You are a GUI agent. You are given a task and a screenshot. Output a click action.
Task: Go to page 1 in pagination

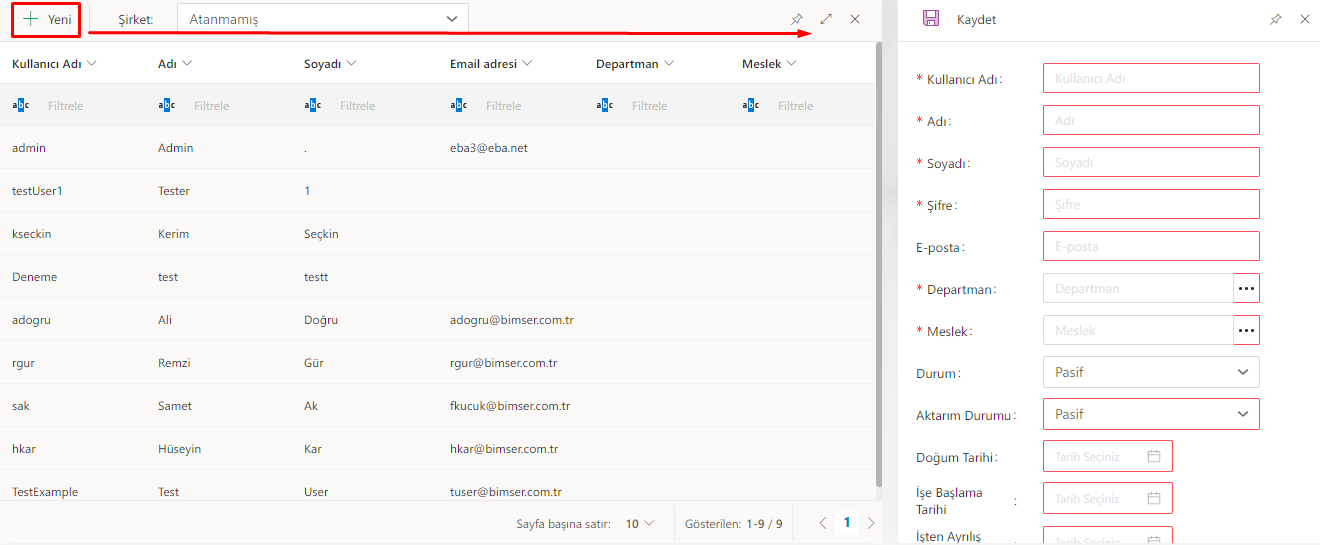coord(847,522)
